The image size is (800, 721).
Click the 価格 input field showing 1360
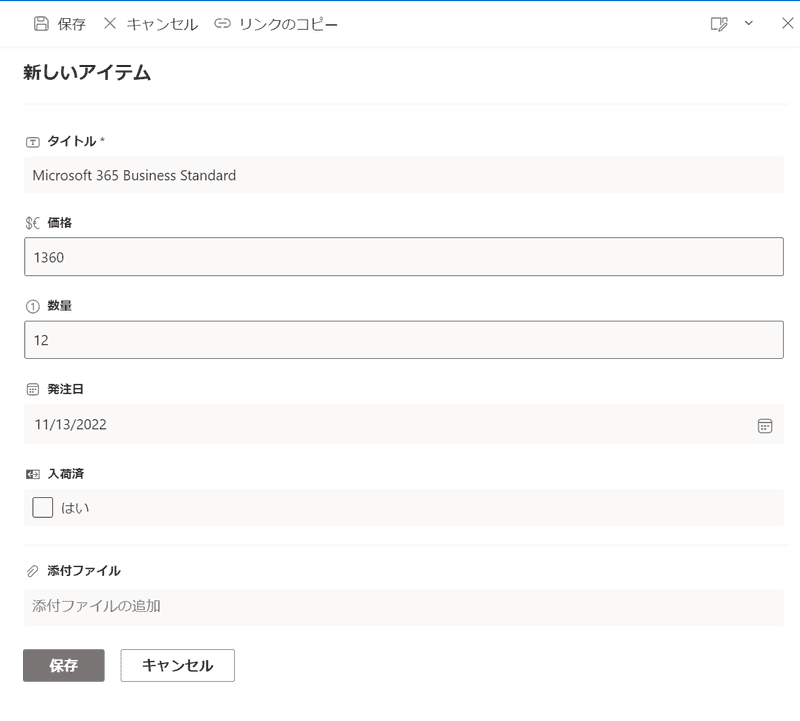pos(403,257)
